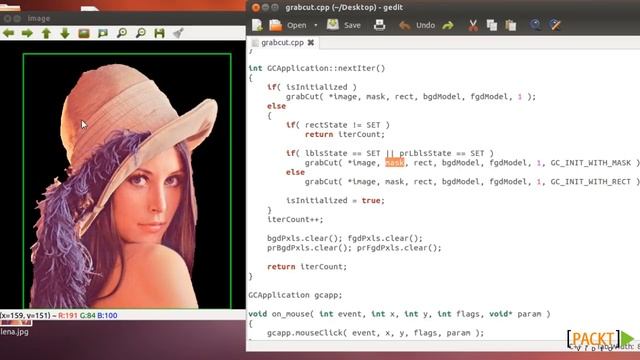Open Find and Replace in the gedit toolbar
This screenshot has height=360, width=640.
point(555,25)
